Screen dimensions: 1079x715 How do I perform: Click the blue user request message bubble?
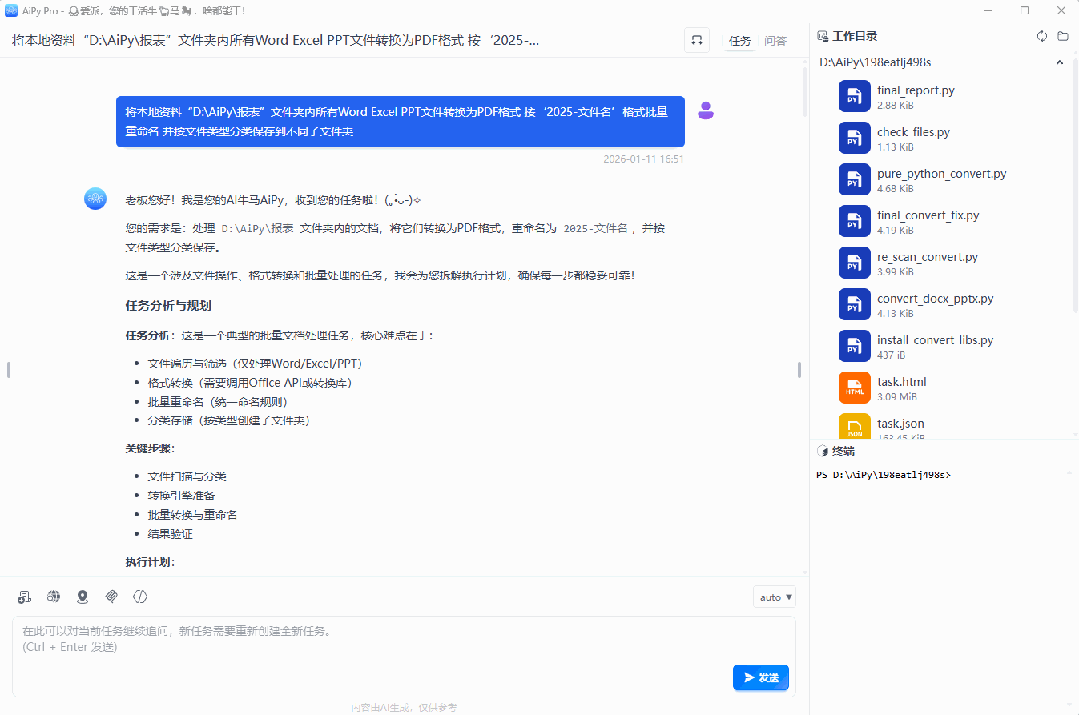pos(400,121)
